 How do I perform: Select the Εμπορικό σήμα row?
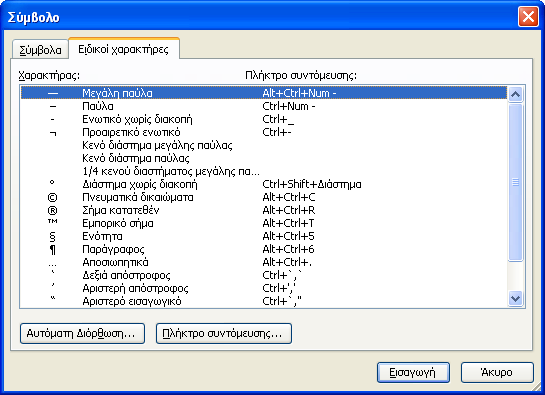coord(264,223)
